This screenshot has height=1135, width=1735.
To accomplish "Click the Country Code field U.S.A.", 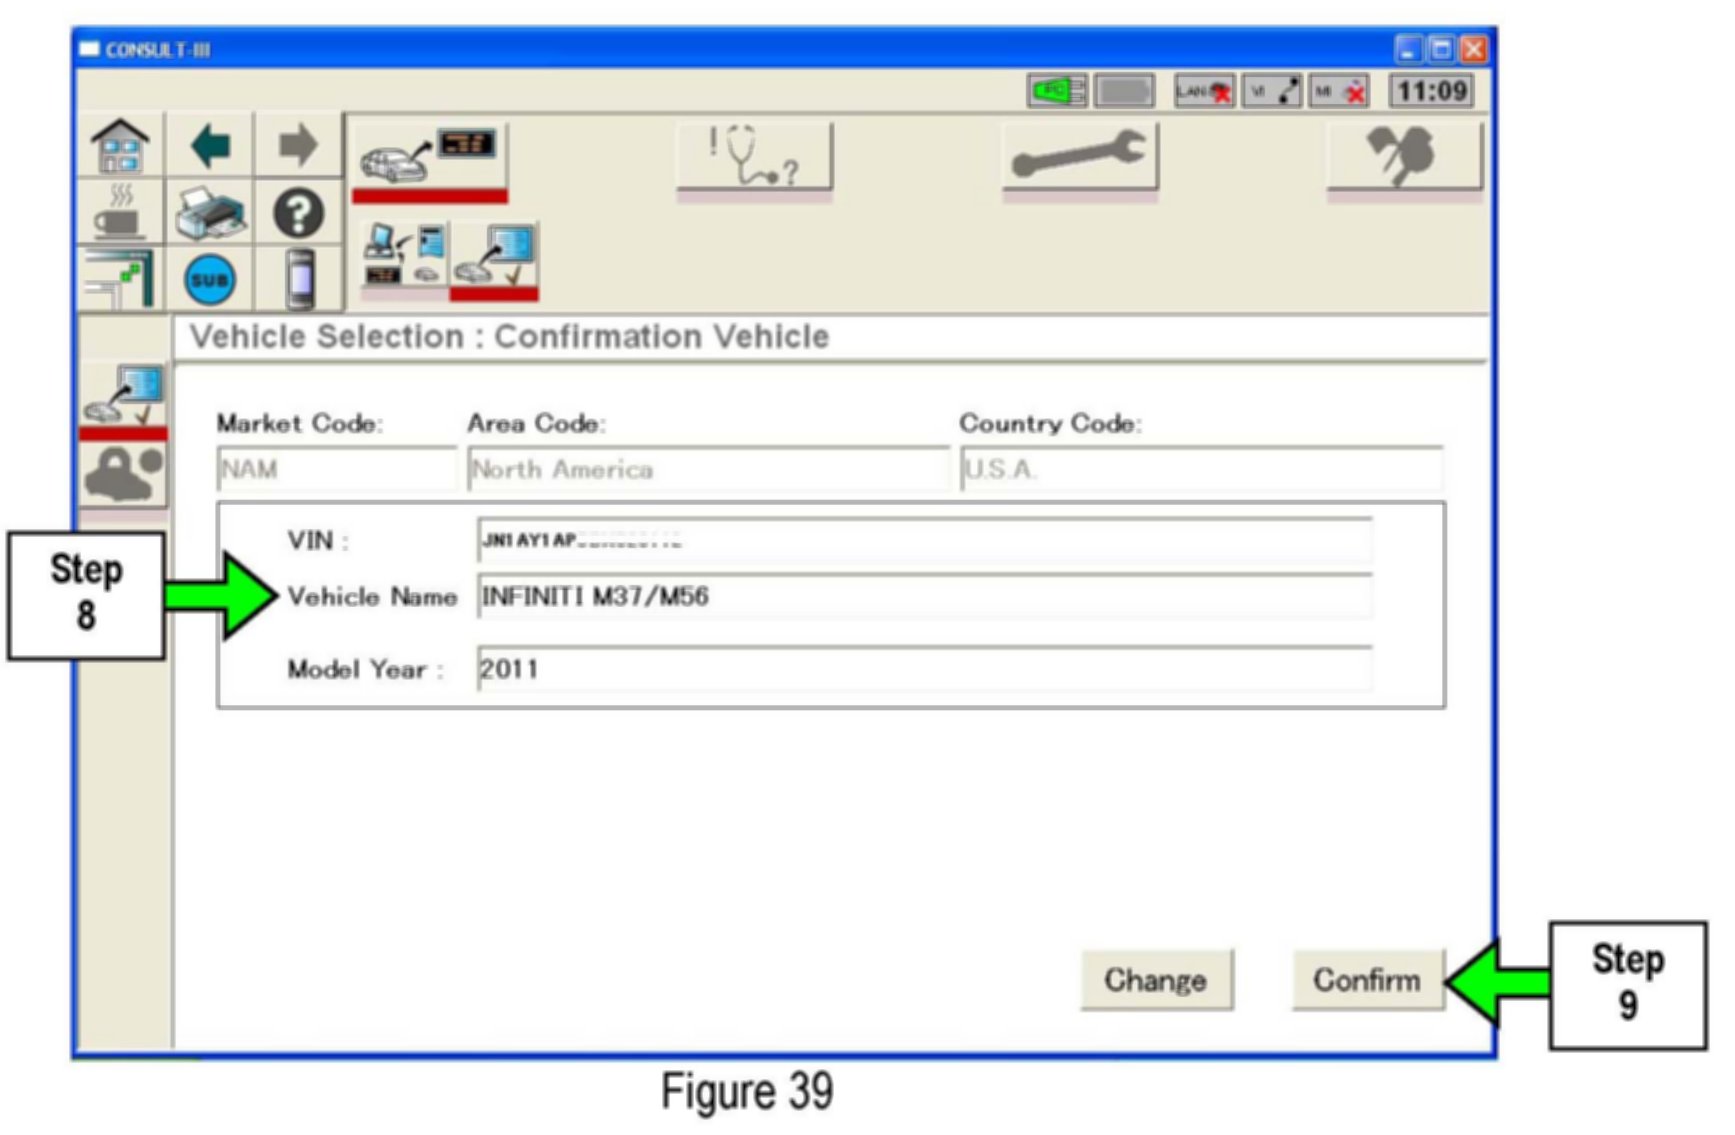I will (1201, 469).
